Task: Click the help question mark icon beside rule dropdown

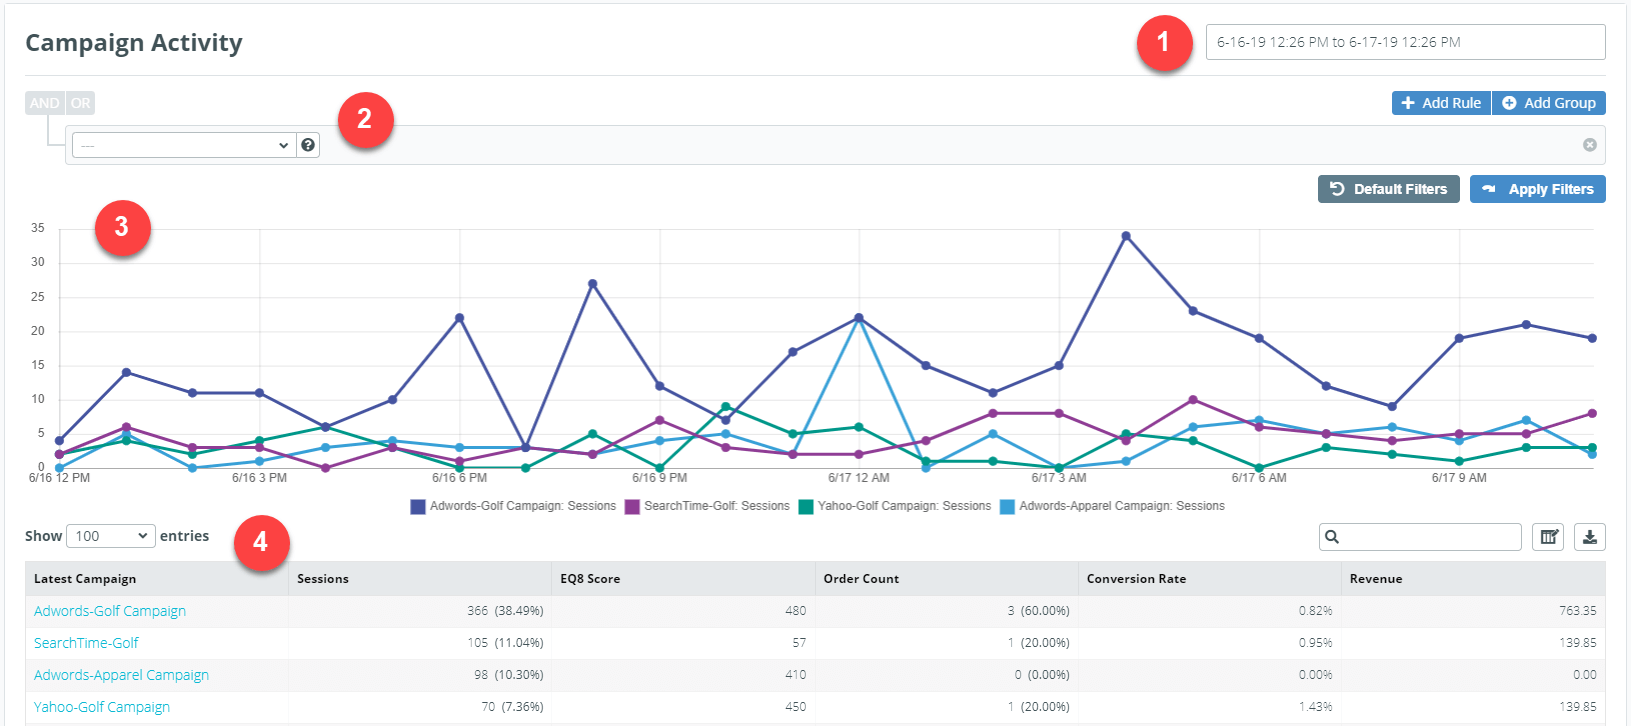Action: click(x=308, y=145)
